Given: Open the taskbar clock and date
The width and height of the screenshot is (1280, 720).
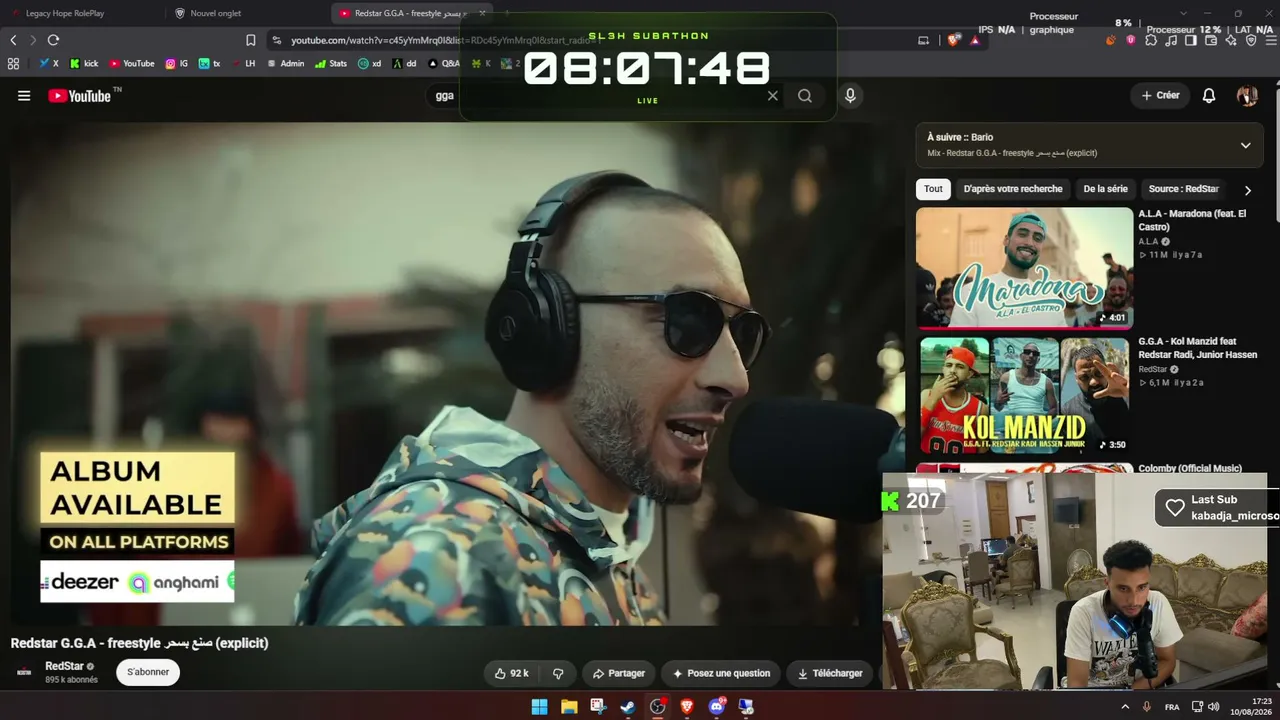Looking at the screenshot, I should (1253, 707).
